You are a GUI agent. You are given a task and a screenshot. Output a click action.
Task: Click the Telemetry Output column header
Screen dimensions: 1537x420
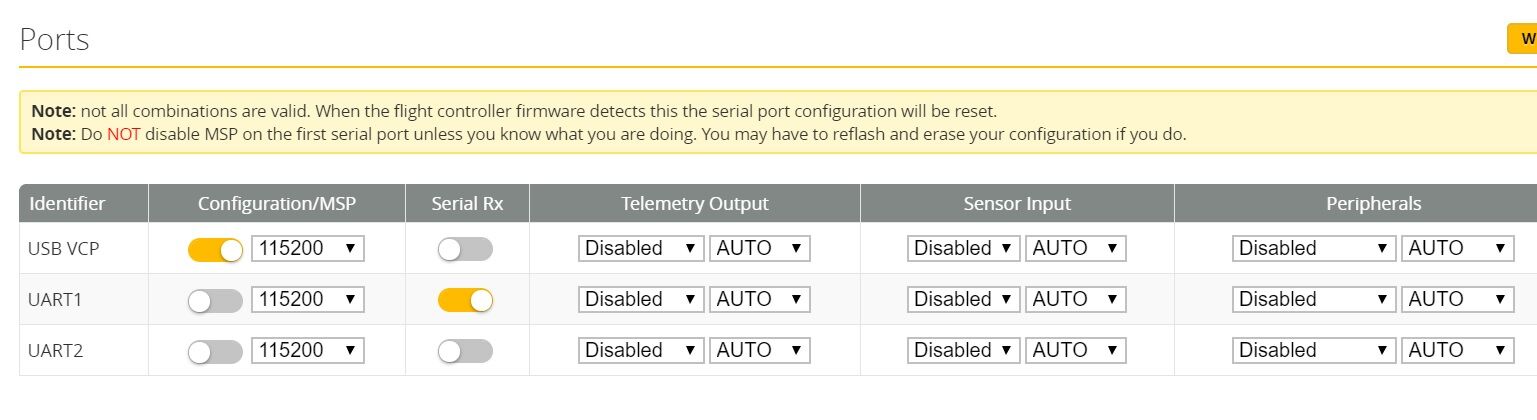pos(694,204)
